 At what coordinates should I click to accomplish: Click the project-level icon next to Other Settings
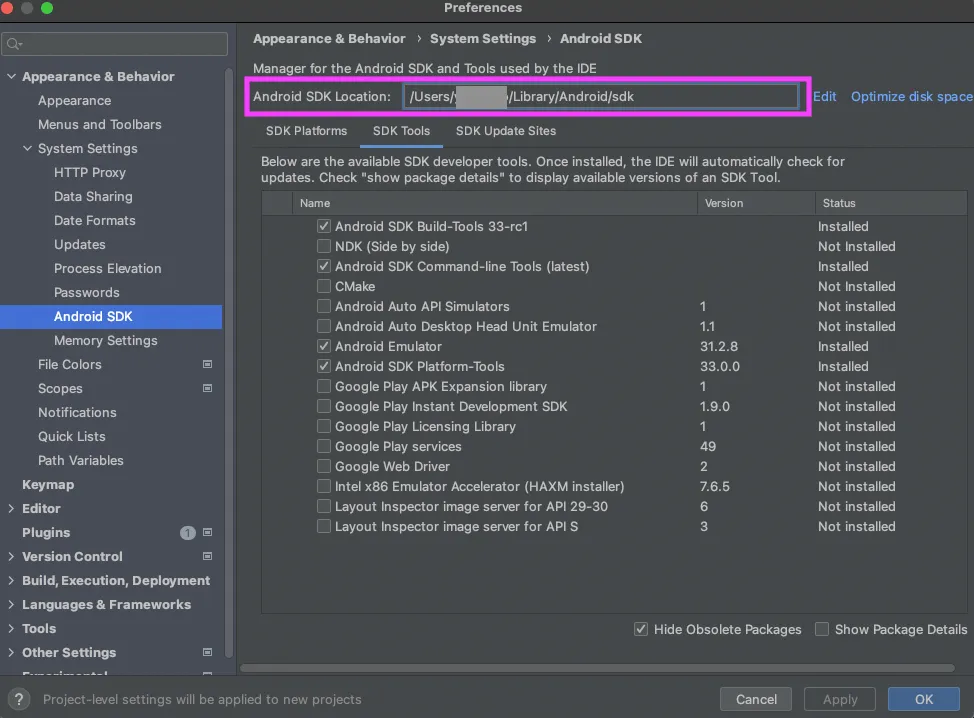point(207,652)
